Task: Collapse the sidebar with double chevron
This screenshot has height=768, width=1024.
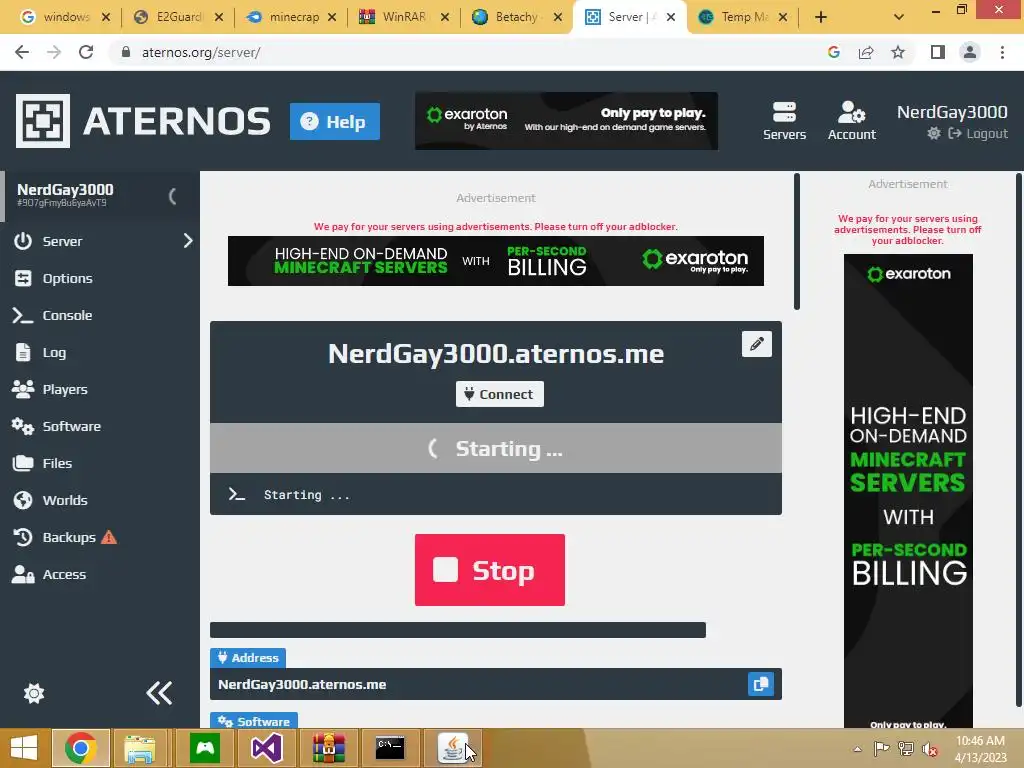Action: pyautogui.click(x=159, y=693)
